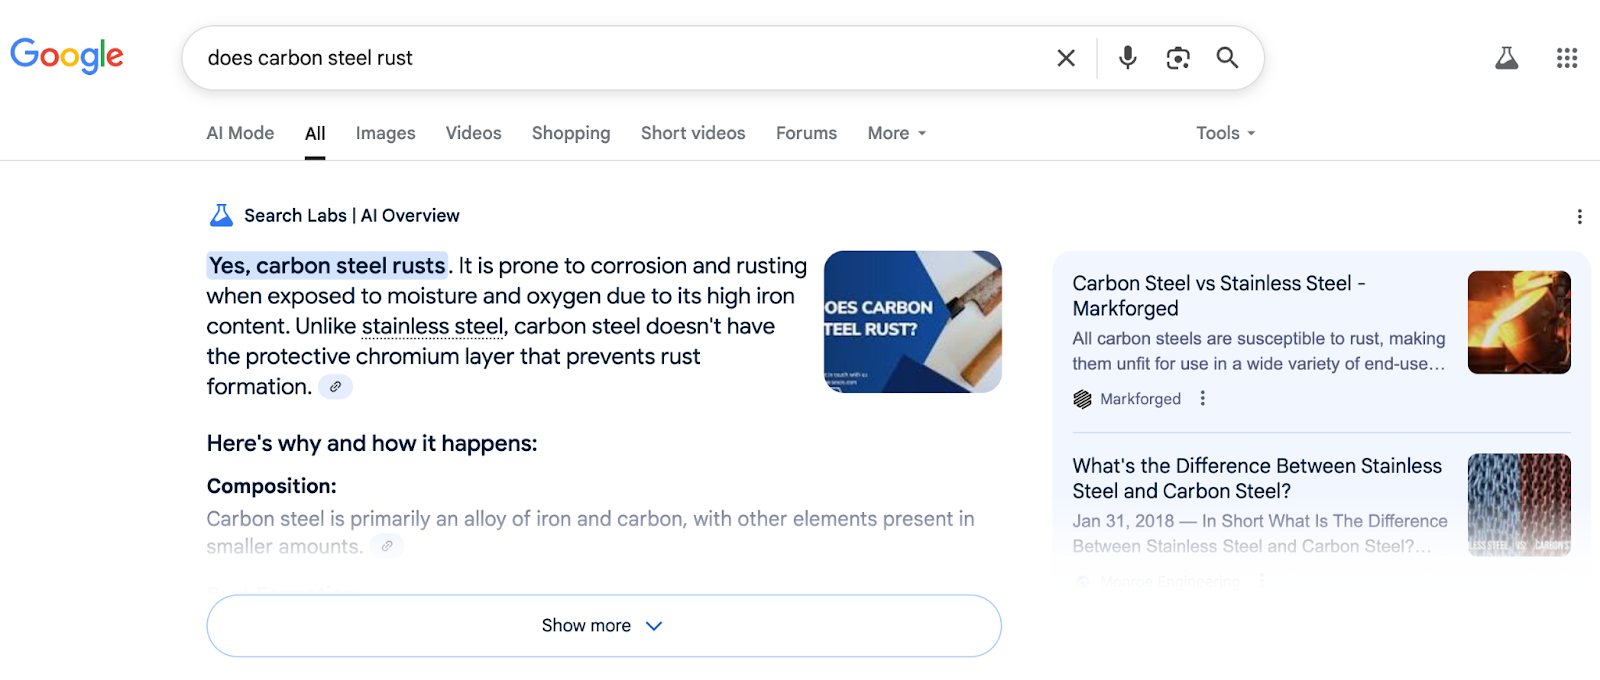This screenshot has width=1600, height=680.
Task: Open Google Lens image search
Action: click(x=1178, y=58)
